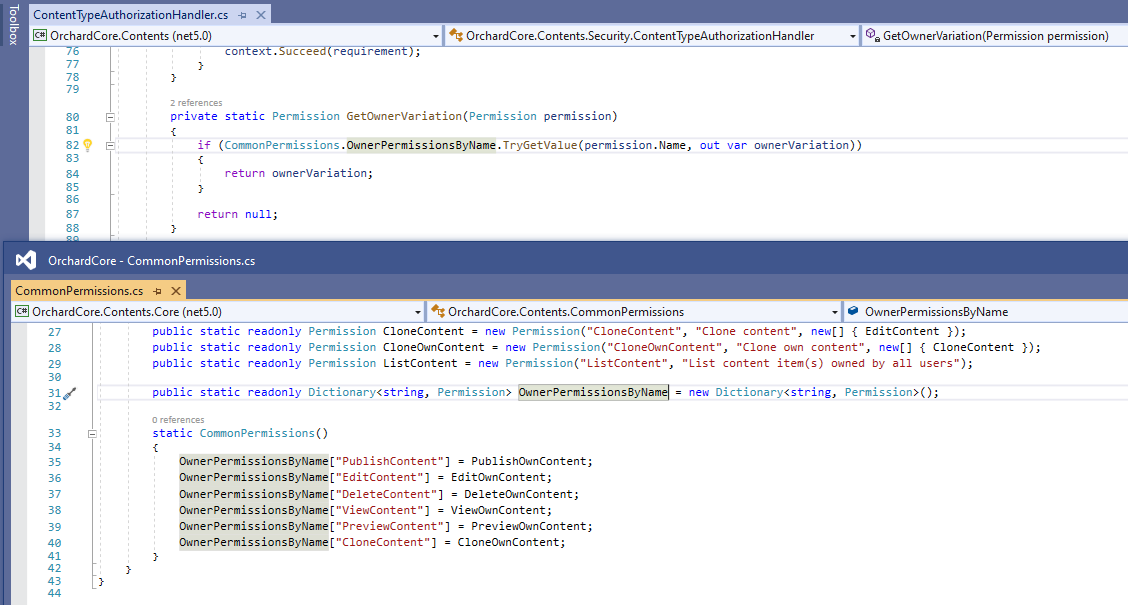This screenshot has height=605, width=1128.
Task: Click the C# project icon beside OrchardCore.Contents.Core
Action: 22,311
